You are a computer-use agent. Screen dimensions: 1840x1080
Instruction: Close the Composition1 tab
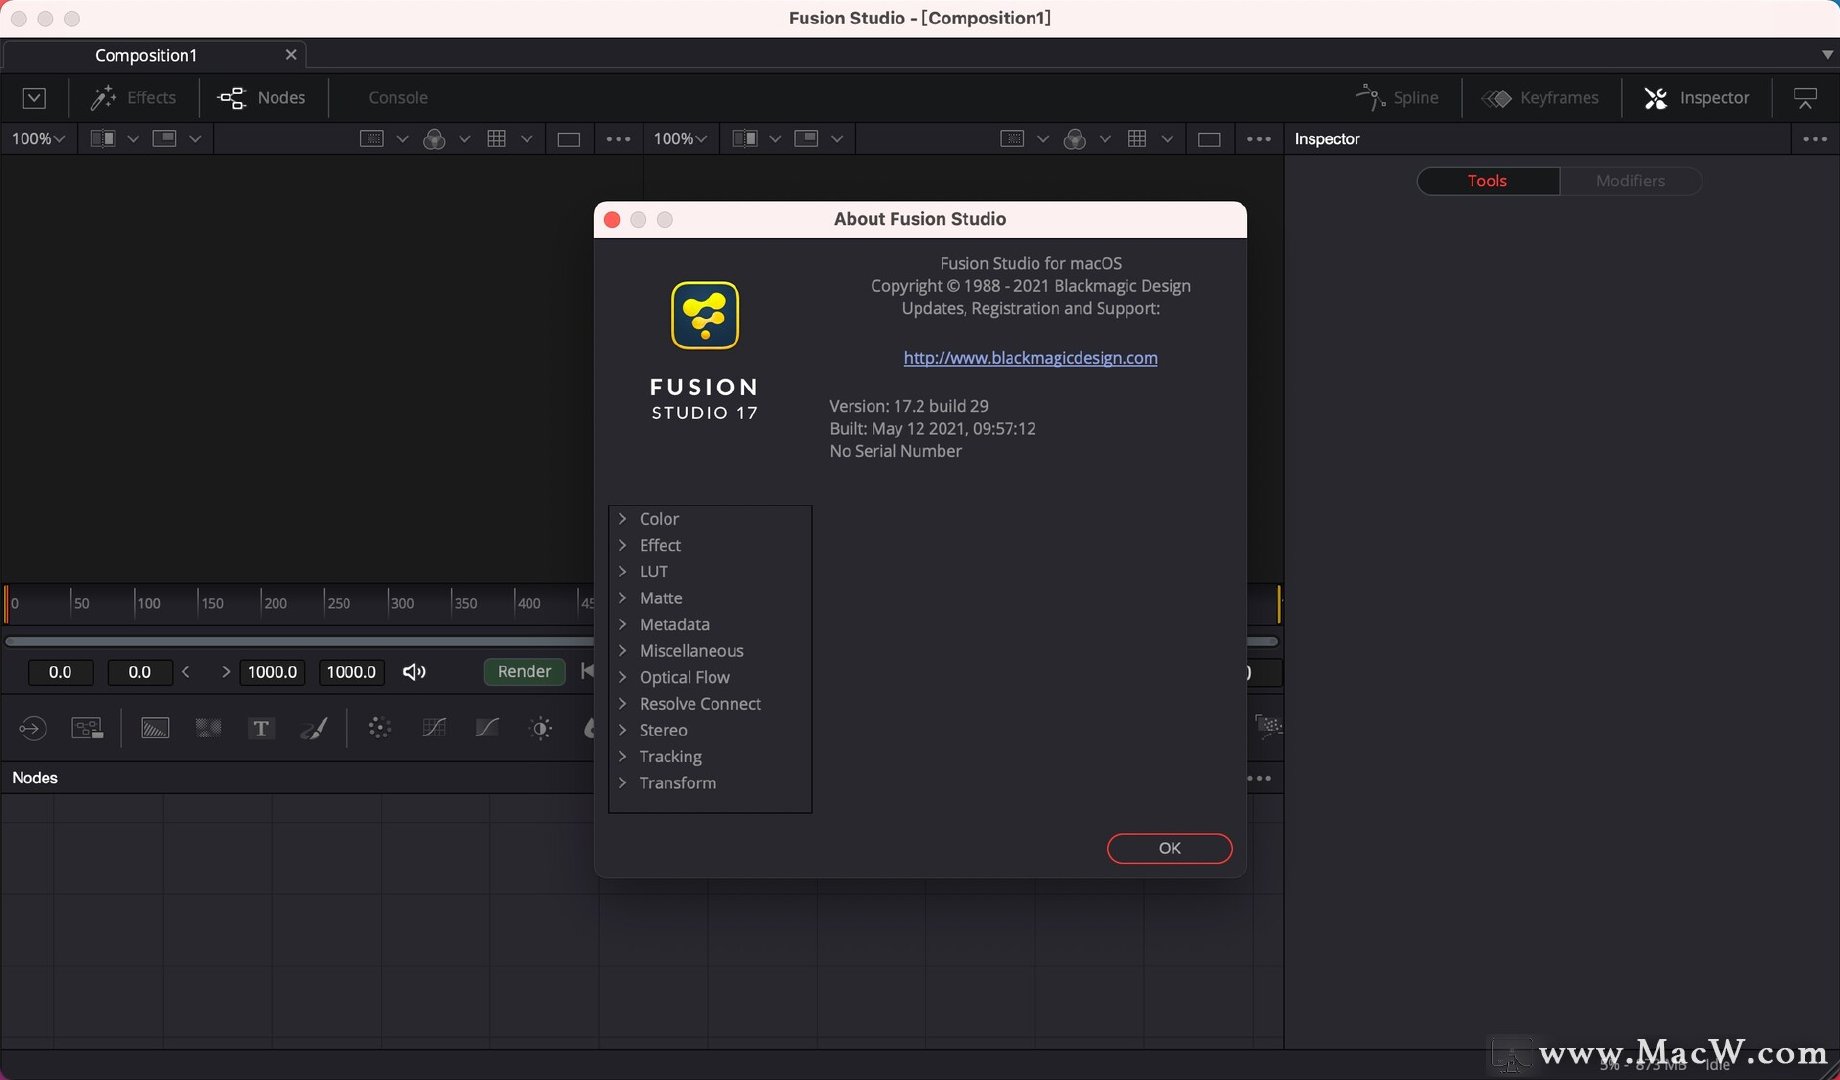[x=291, y=55]
